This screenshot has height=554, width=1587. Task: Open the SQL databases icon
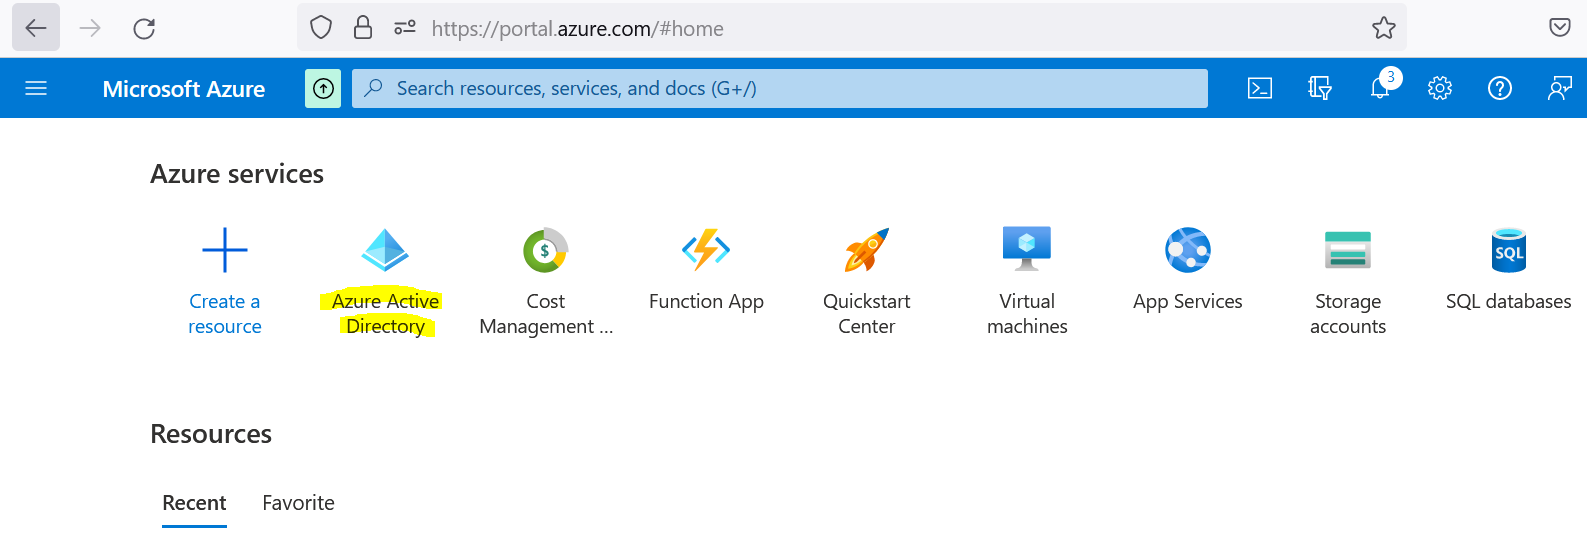point(1509,250)
